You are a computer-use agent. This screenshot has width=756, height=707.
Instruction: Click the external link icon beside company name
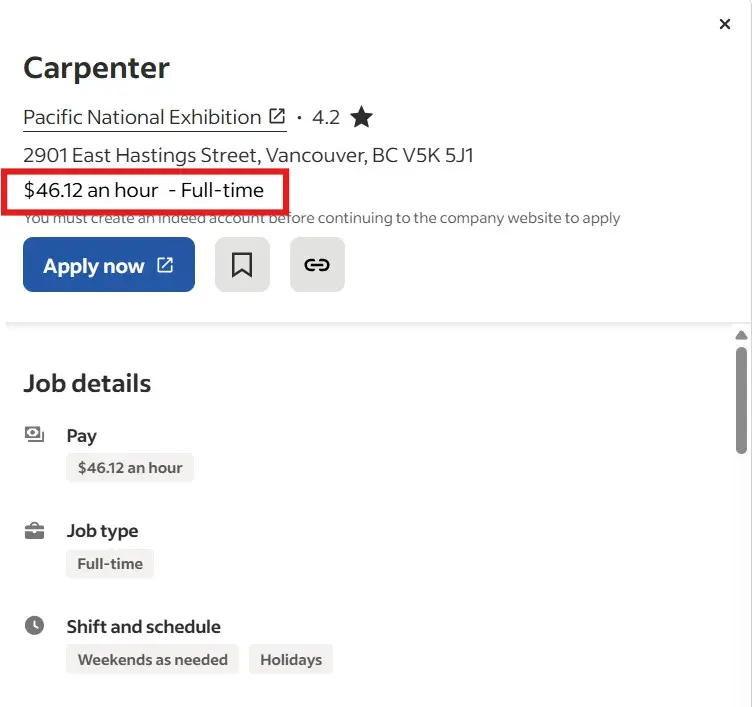coord(277,117)
